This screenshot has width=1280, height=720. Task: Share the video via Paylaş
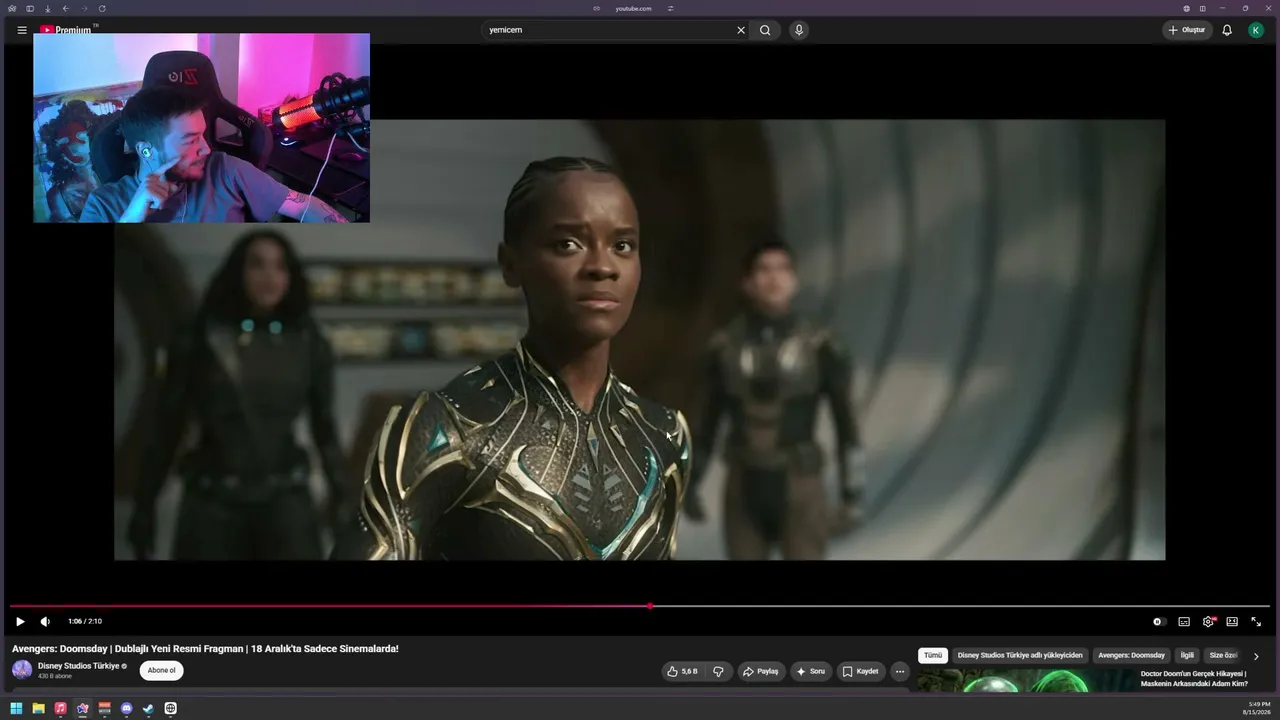point(761,671)
